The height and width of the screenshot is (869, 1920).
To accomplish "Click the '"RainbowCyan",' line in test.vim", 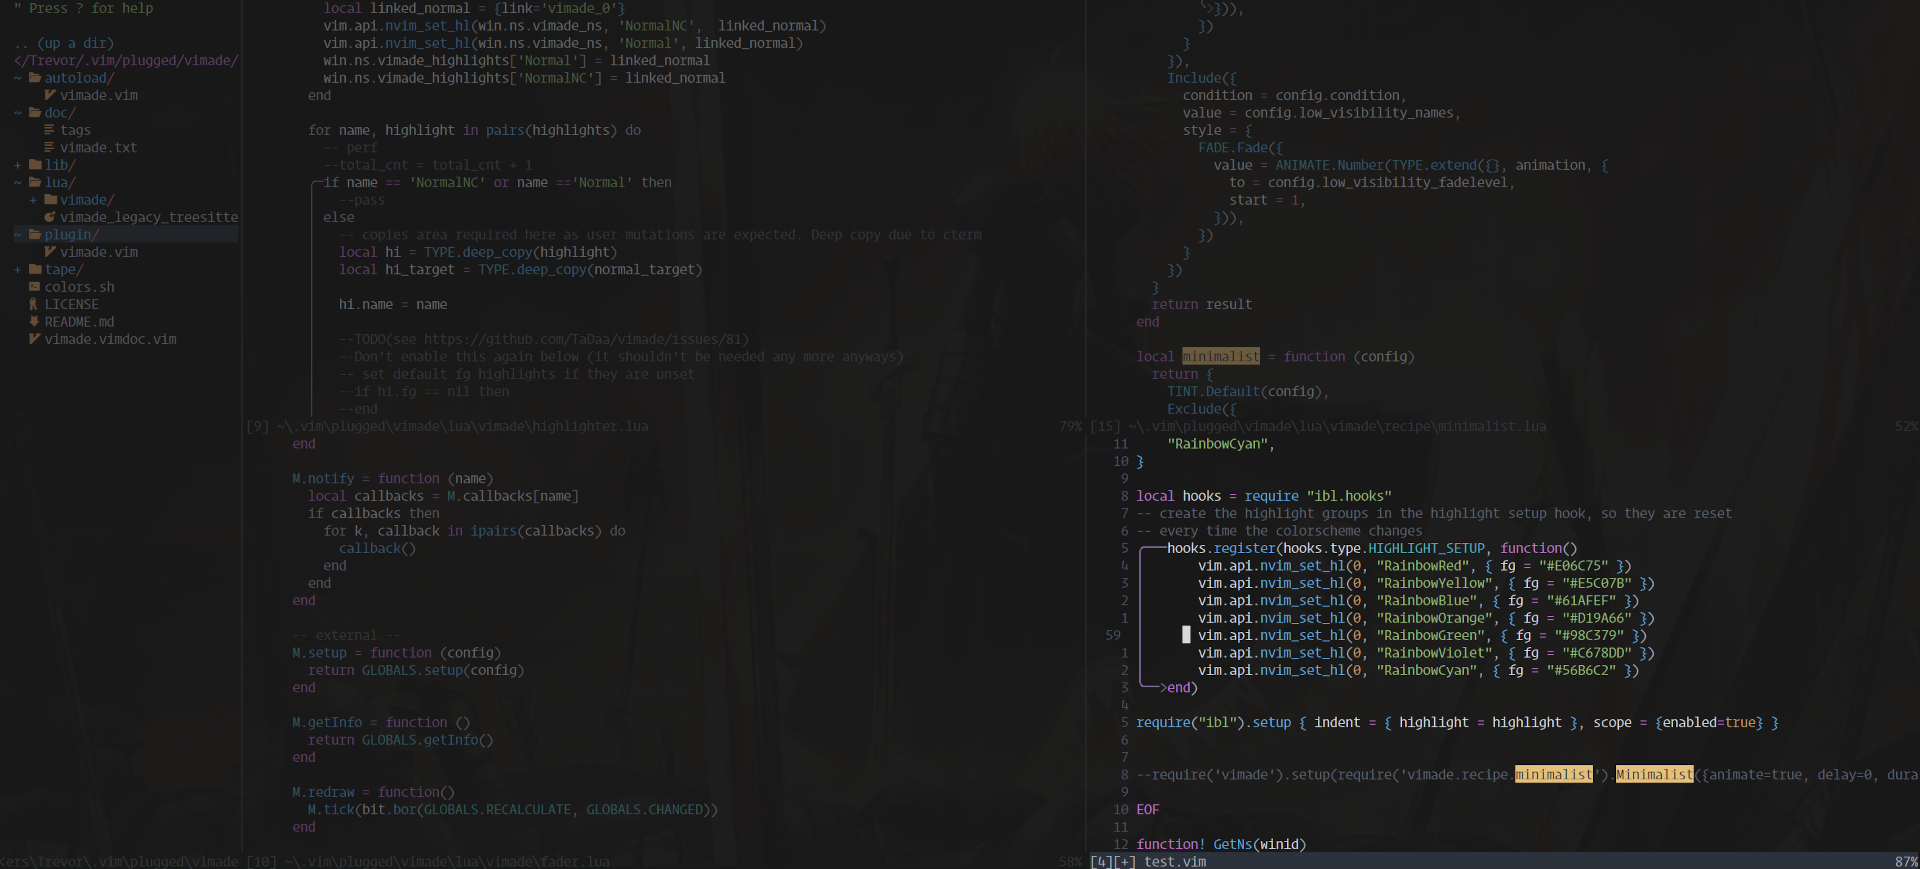I will [x=1221, y=444].
